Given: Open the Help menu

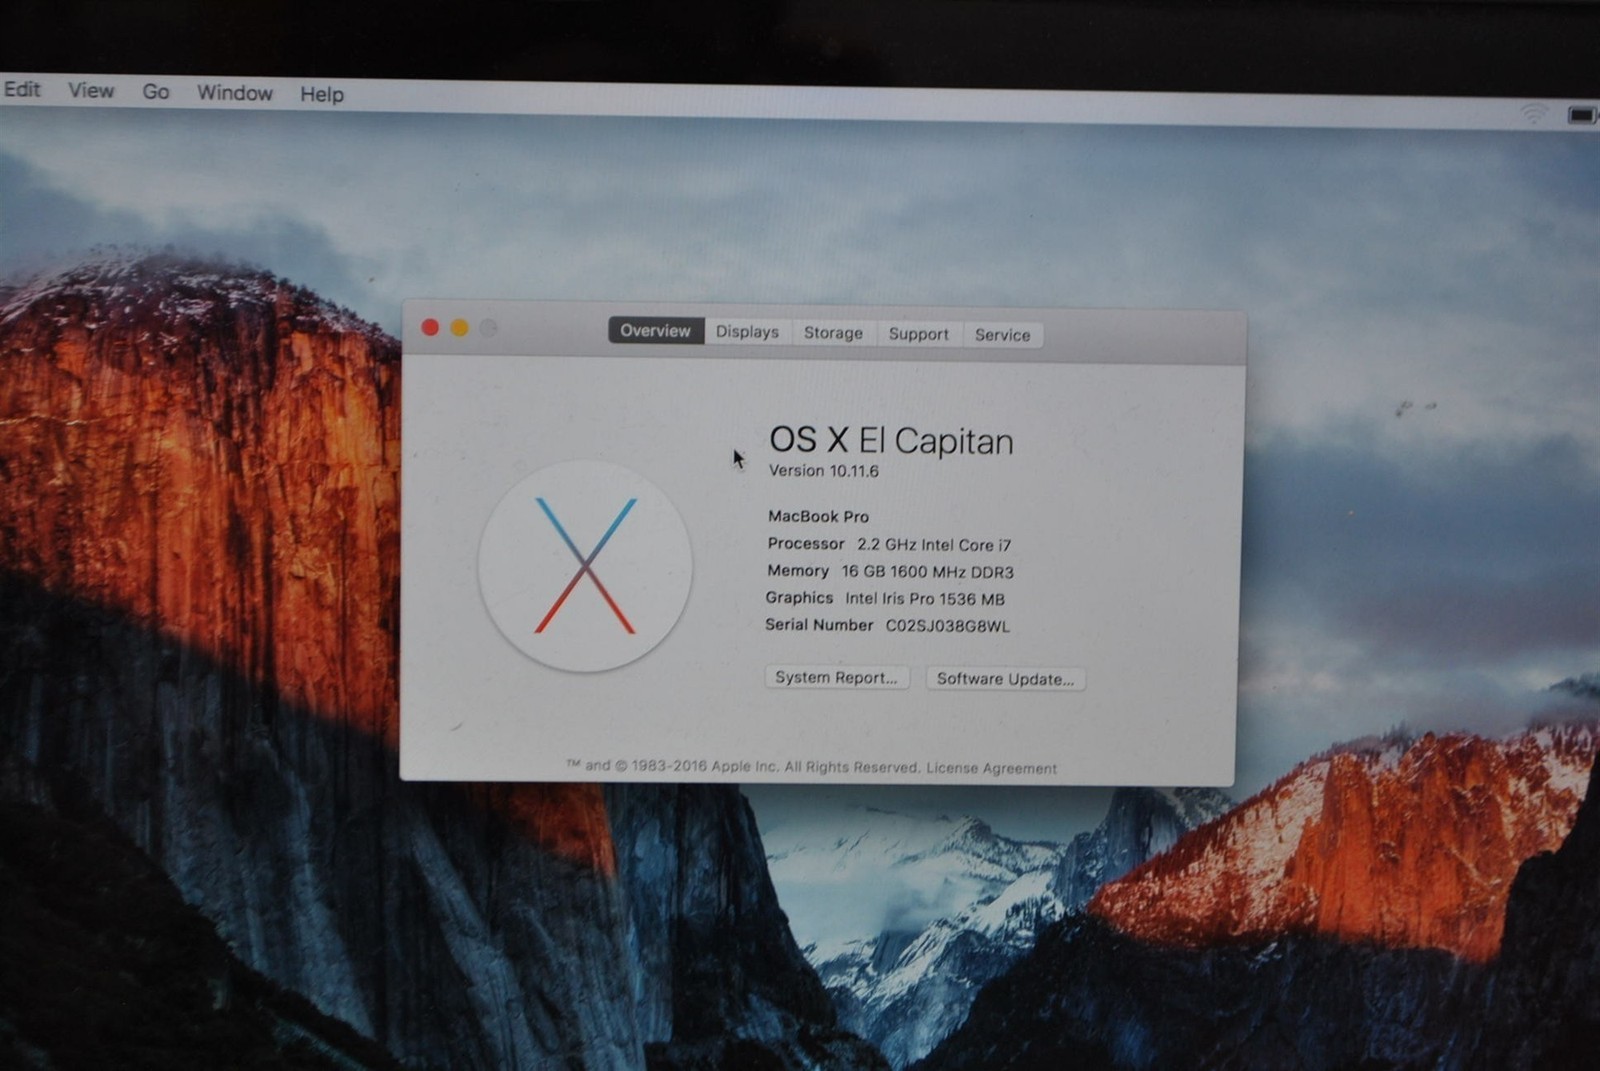Looking at the screenshot, I should pos(322,94).
